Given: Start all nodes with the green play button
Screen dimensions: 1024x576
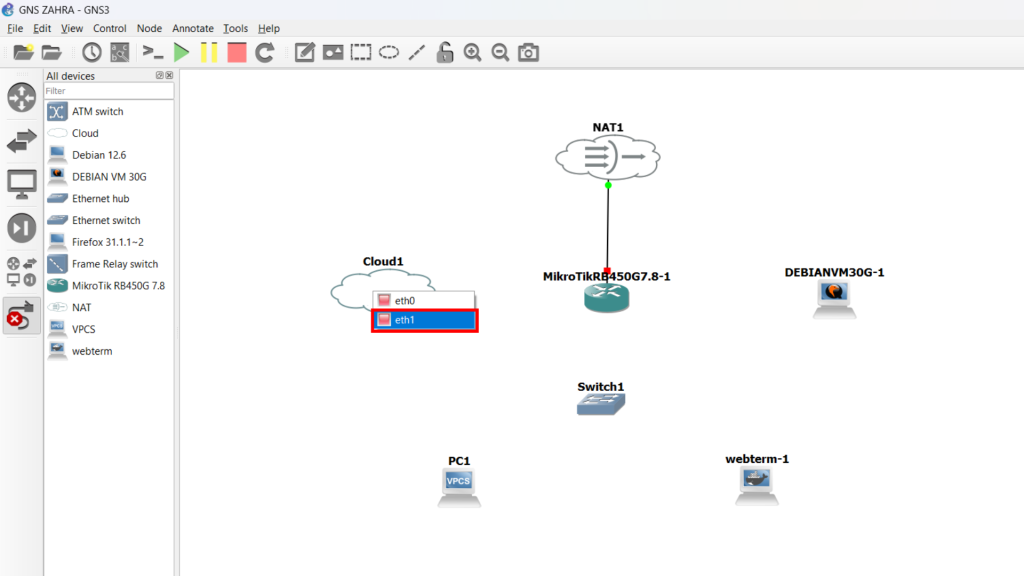Looking at the screenshot, I should 181,53.
